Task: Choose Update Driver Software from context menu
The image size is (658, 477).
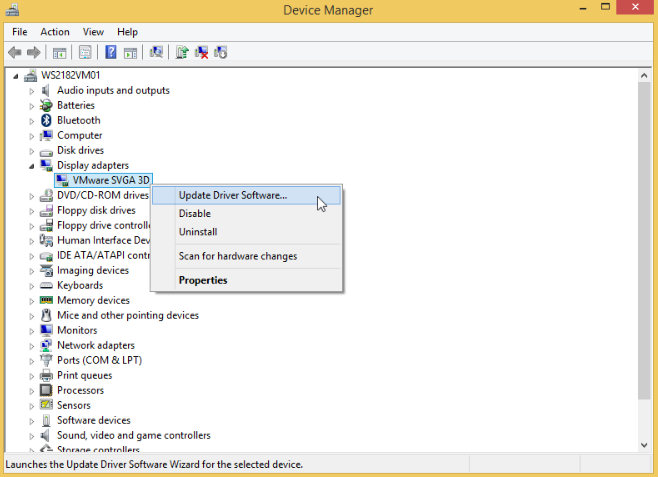Action: coord(232,195)
